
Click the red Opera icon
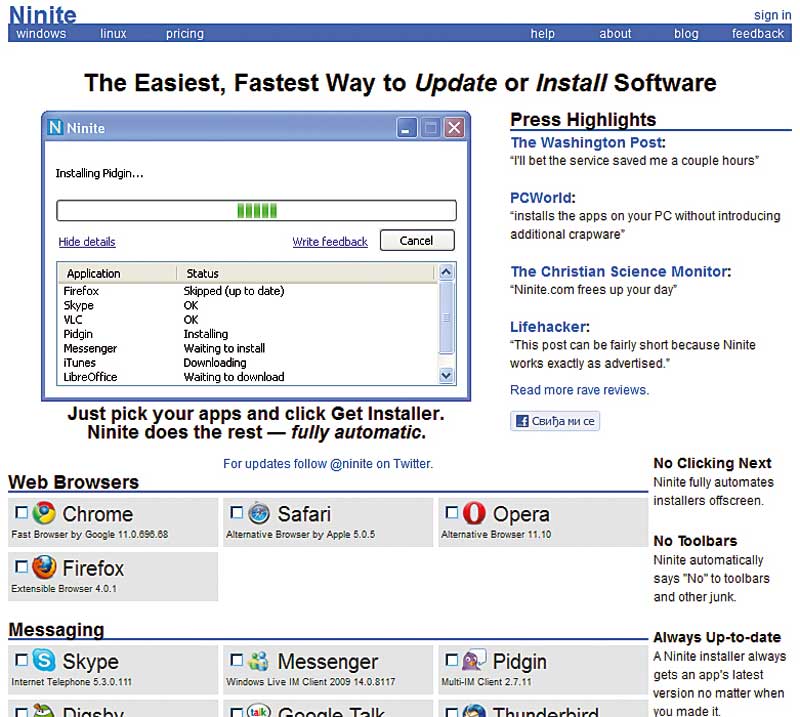click(x=474, y=513)
